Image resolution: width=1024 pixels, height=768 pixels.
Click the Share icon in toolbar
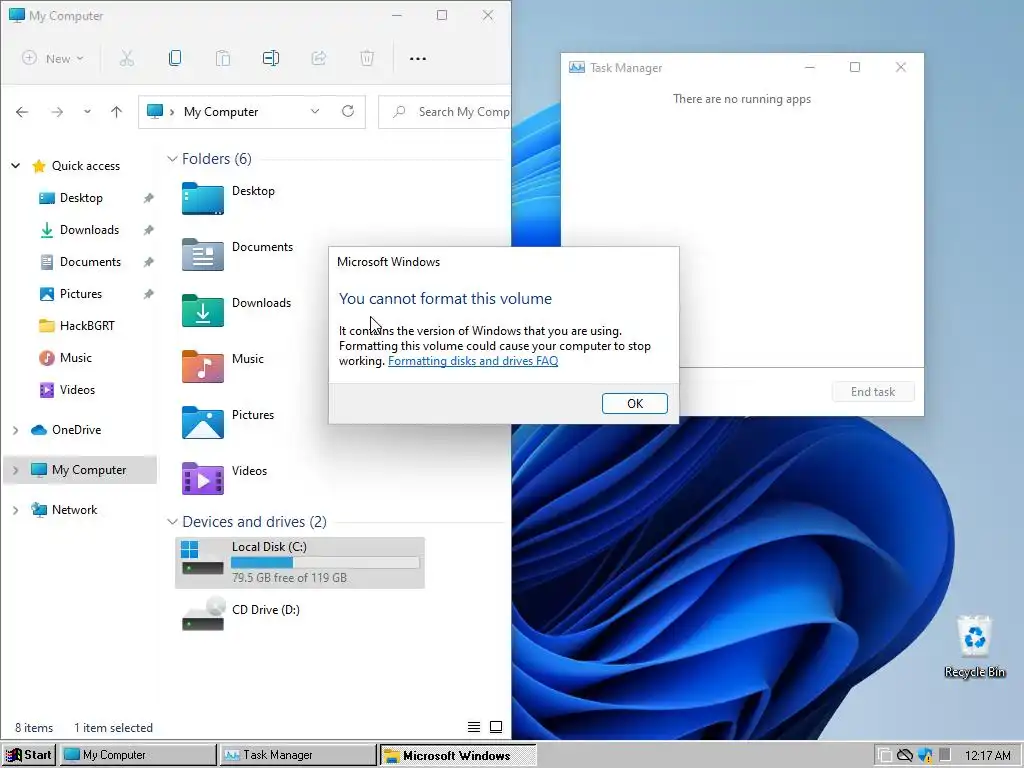pos(319,58)
